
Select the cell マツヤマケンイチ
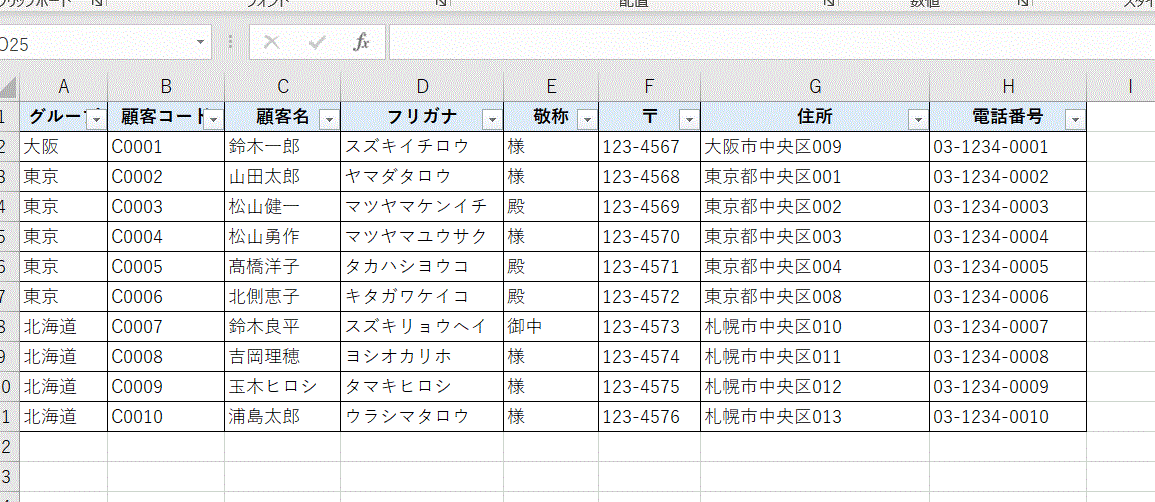[x=422, y=207]
